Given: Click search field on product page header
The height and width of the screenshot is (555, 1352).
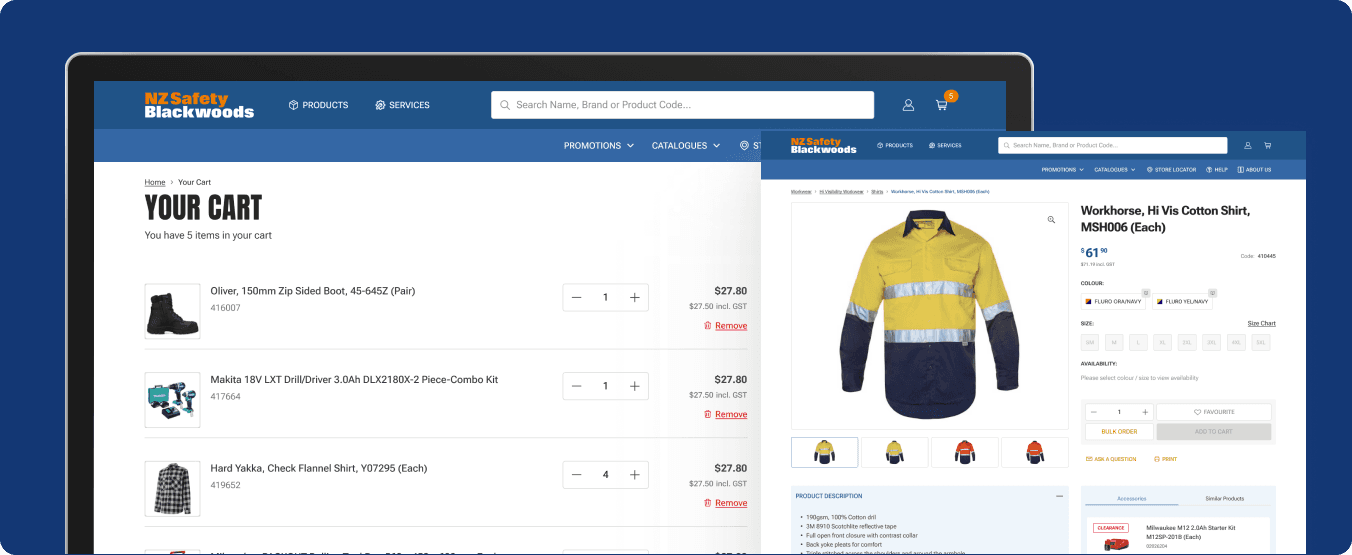Looking at the screenshot, I should click(1112, 145).
